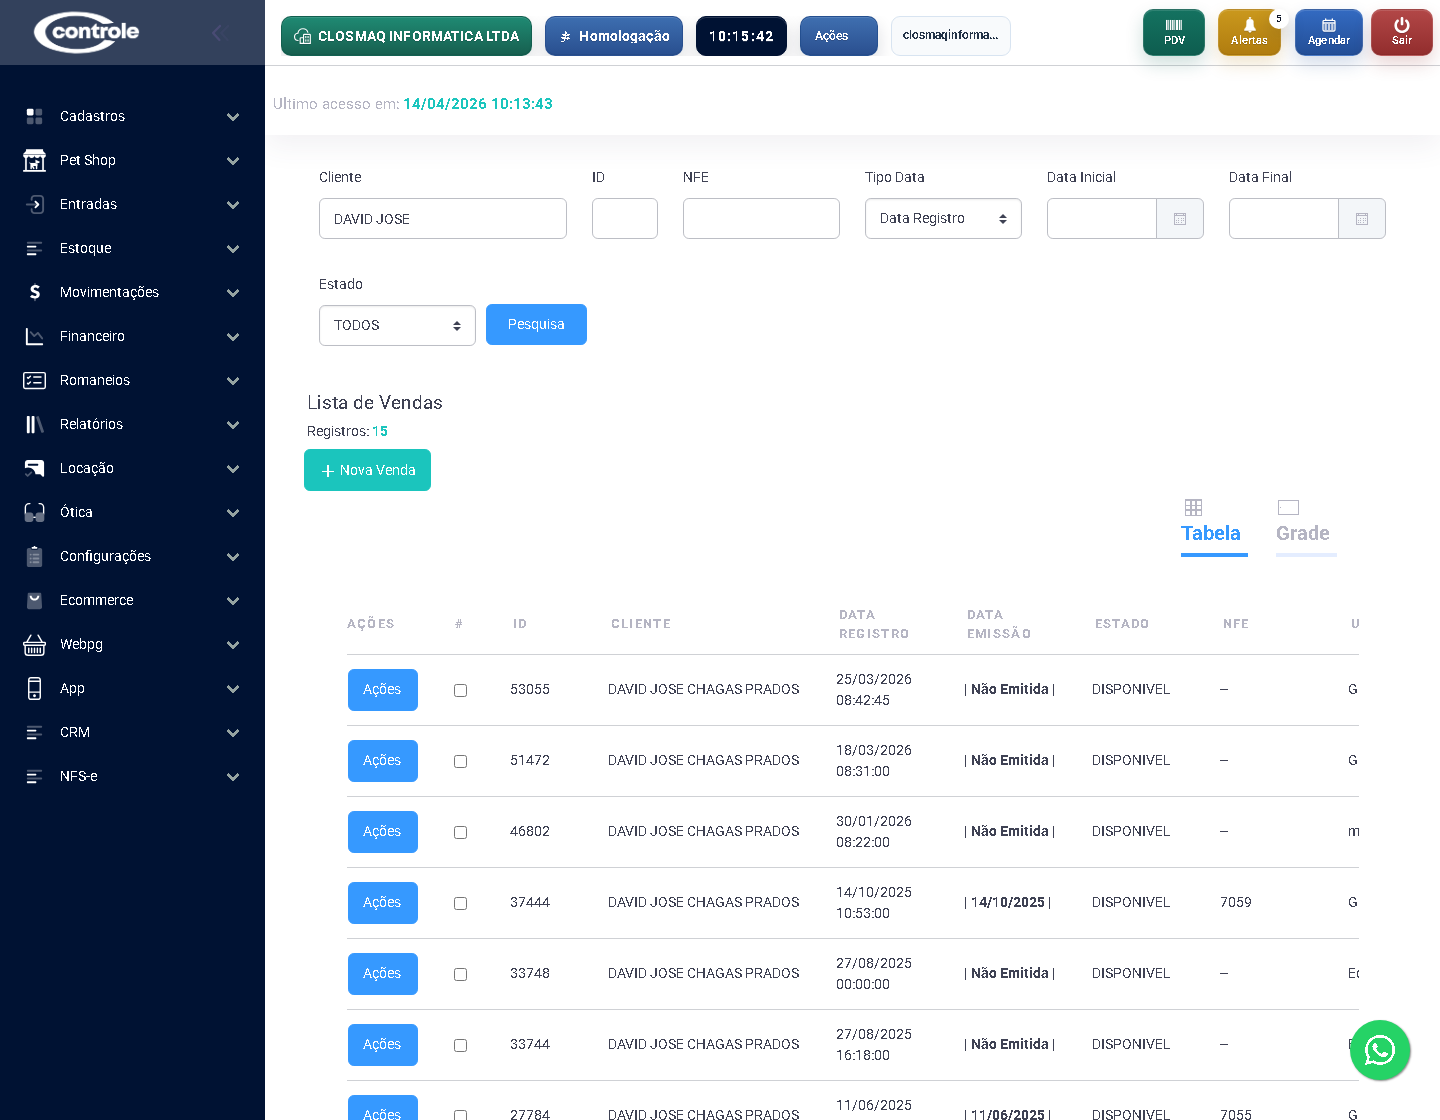This screenshot has width=1440, height=1120.
Task: Expand the Pet Shop menu item
Action: tap(132, 160)
